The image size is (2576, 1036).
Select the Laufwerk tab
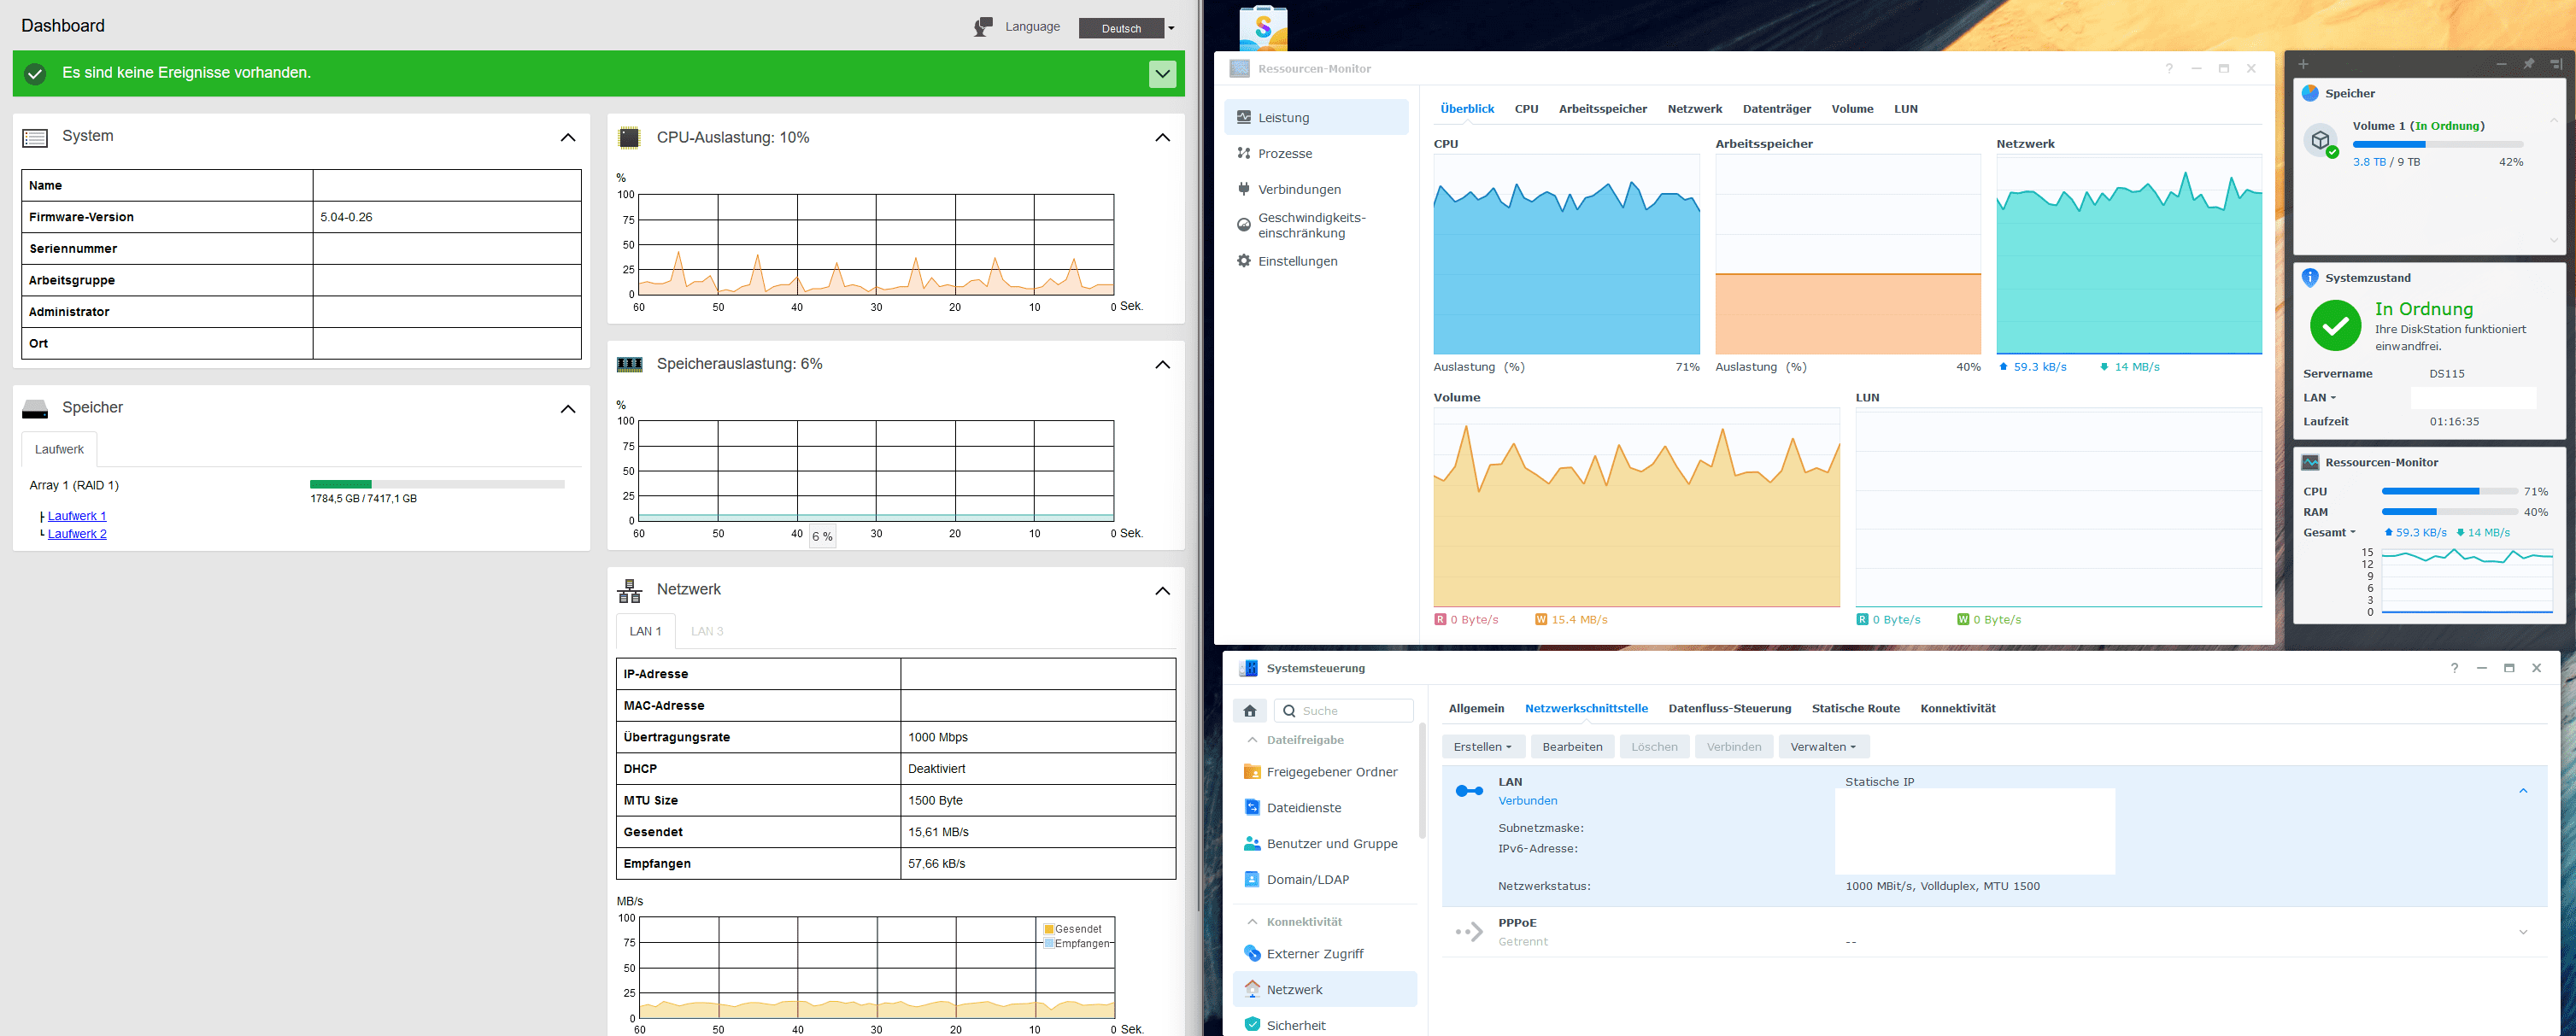[x=59, y=449]
